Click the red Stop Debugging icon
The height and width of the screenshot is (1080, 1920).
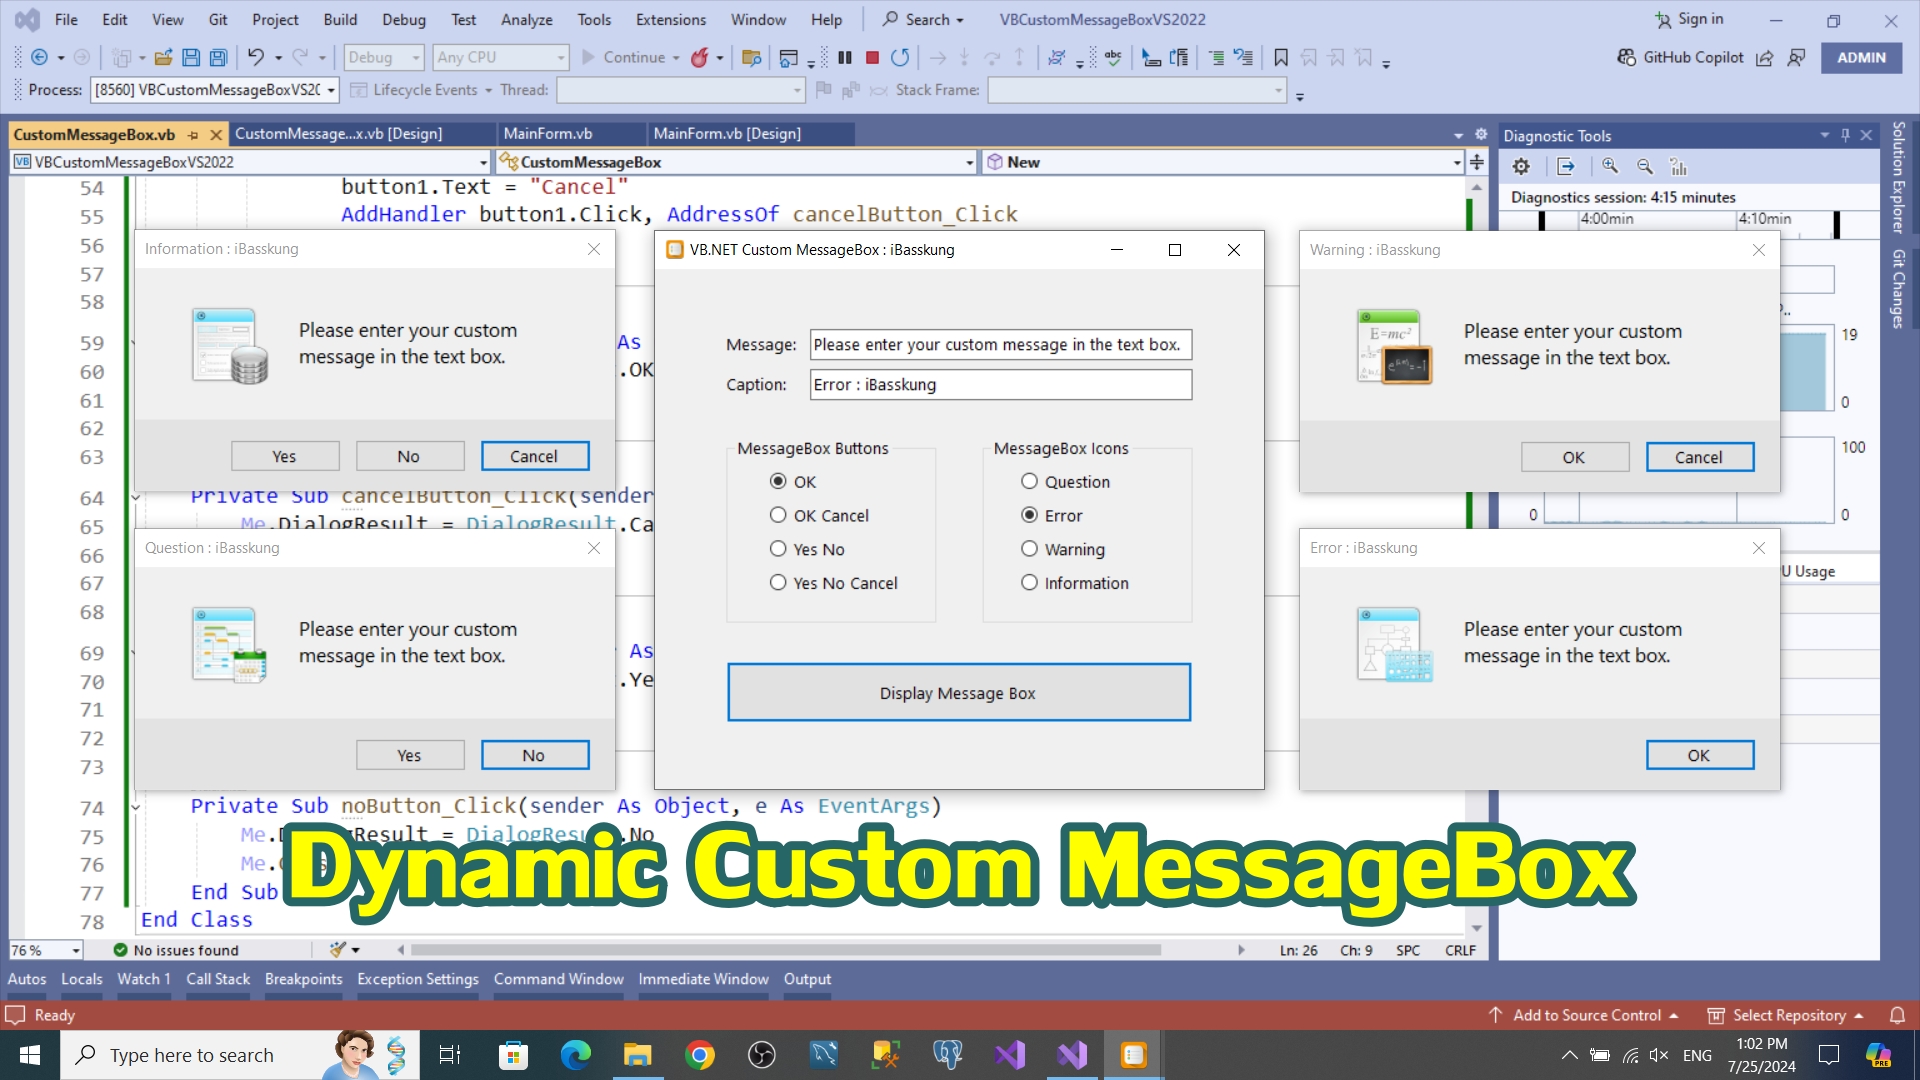[872, 58]
